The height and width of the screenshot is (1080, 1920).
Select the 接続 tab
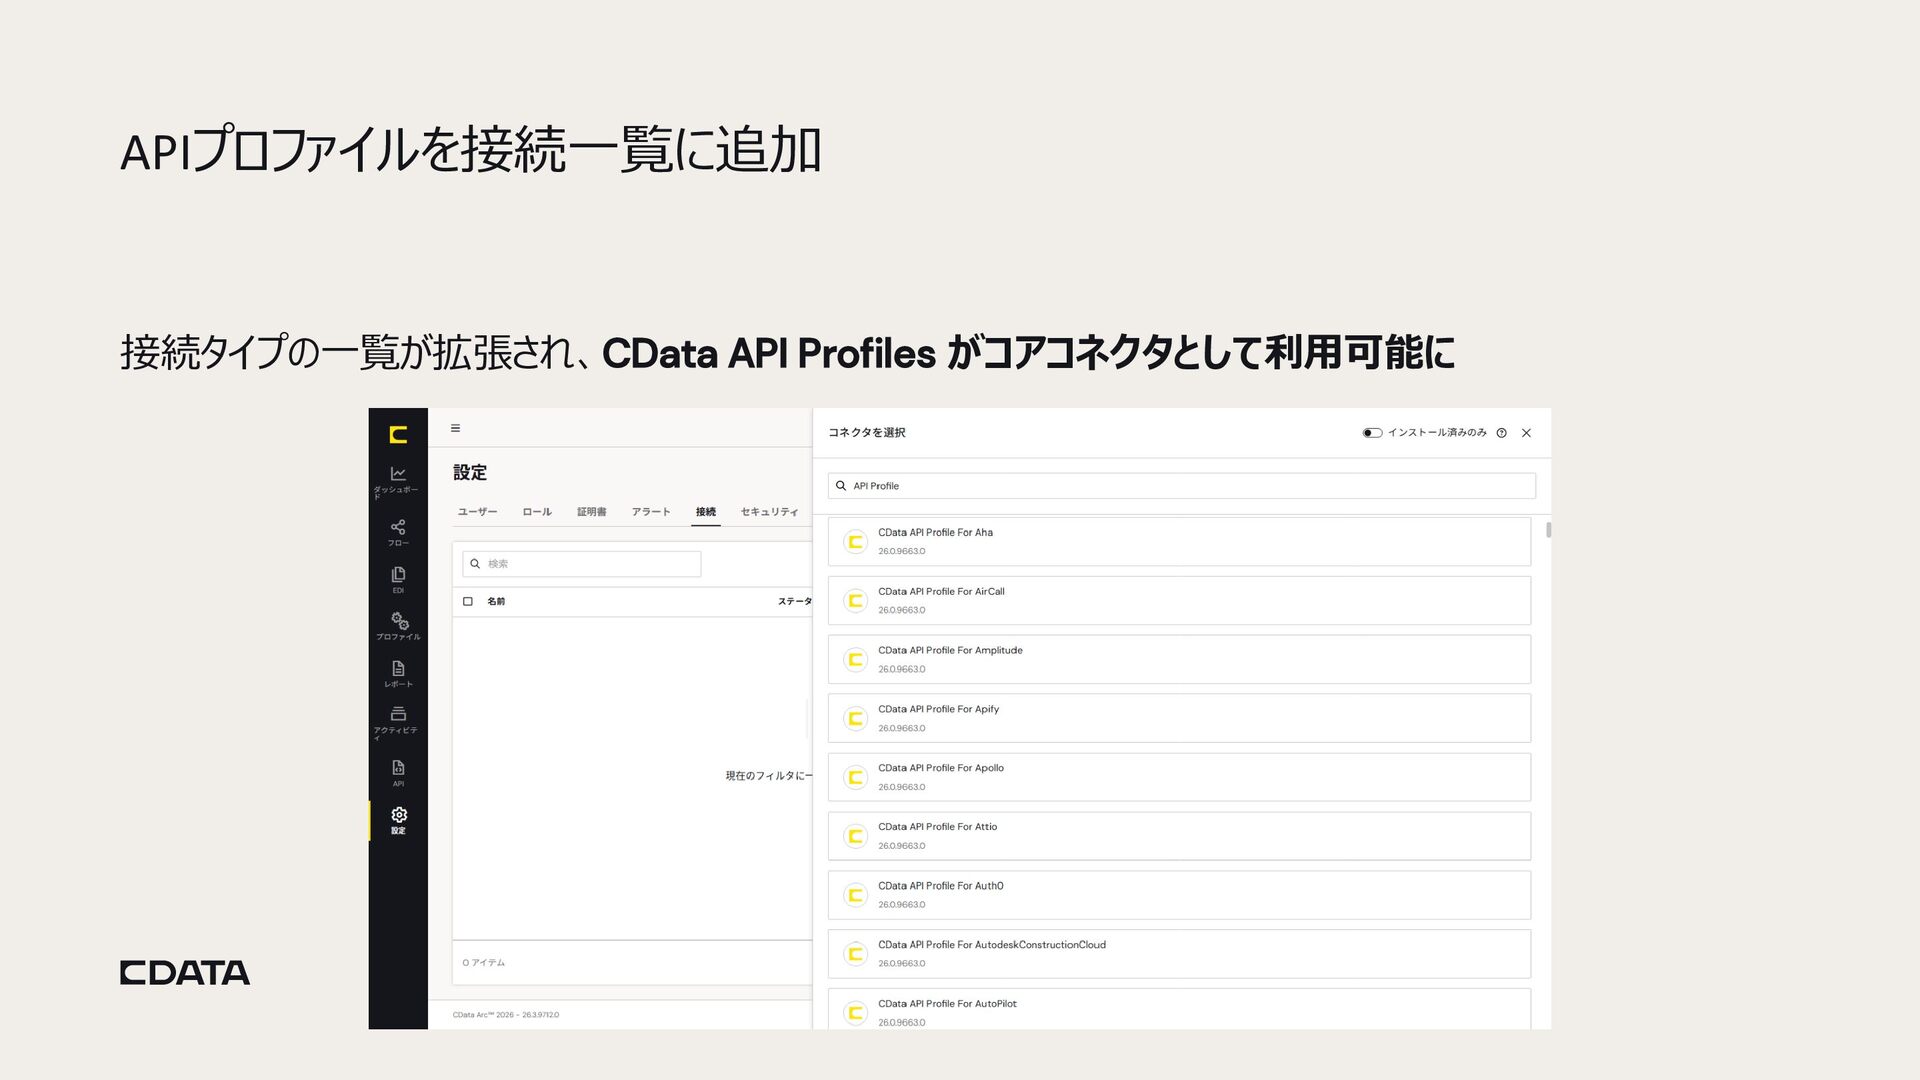[706, 512]
